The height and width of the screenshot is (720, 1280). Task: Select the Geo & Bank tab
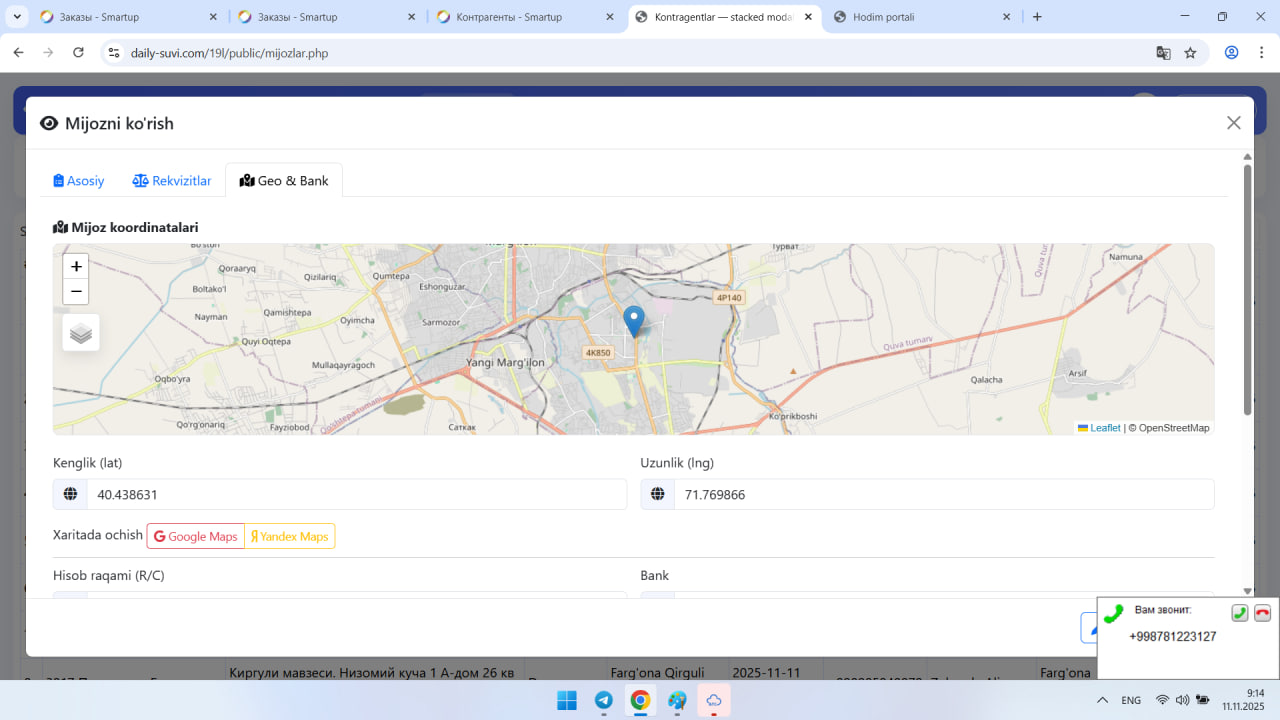click(284, 181)
